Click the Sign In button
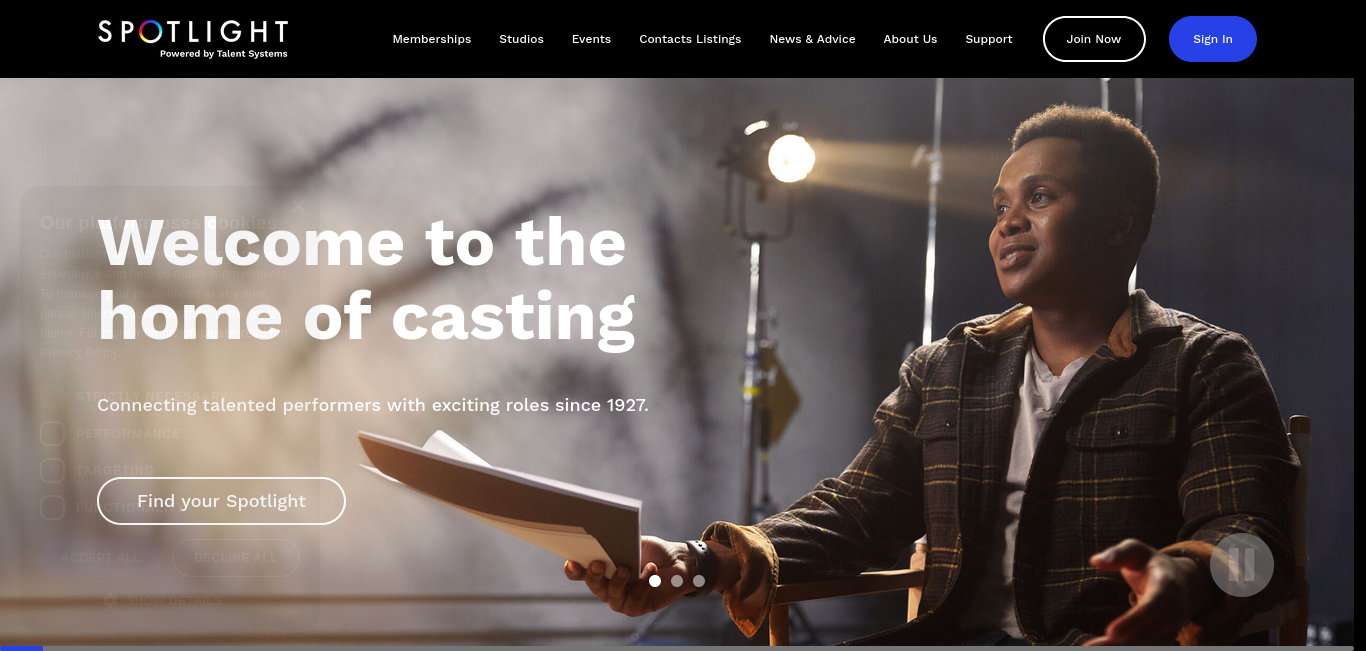1366x651 pixels. point(1213,39)
